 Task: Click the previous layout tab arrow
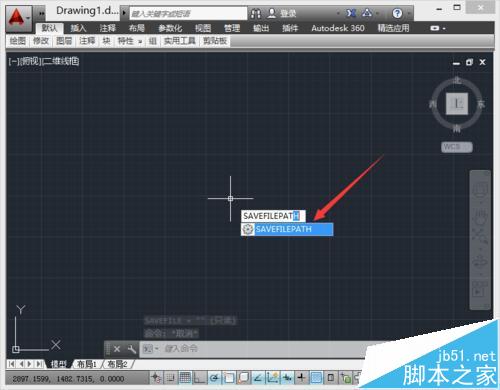[21, 364]
